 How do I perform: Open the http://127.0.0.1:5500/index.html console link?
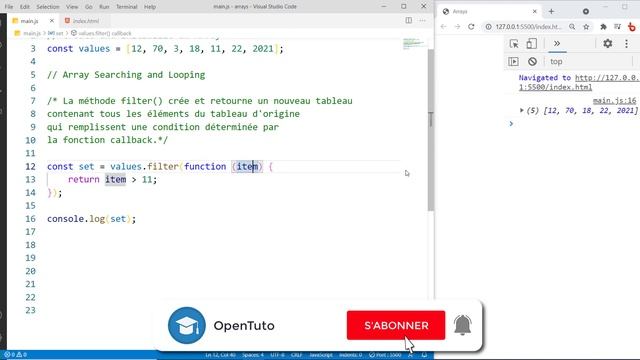pos(580,82)
